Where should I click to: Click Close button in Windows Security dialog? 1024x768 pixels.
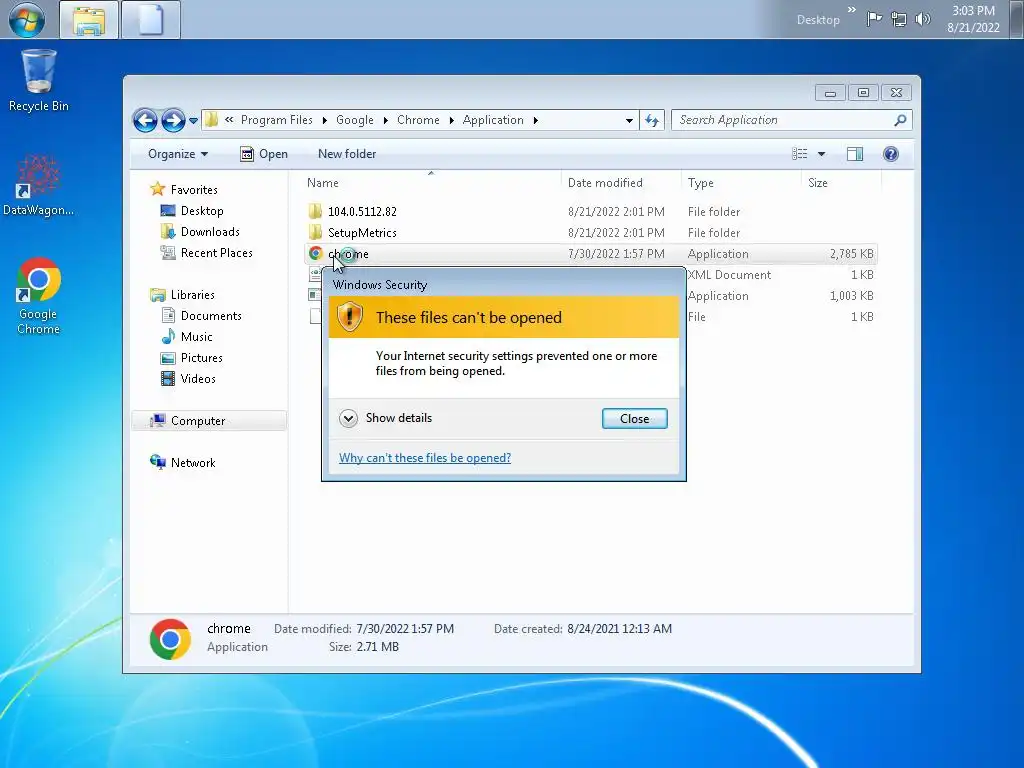pos(634,419)
